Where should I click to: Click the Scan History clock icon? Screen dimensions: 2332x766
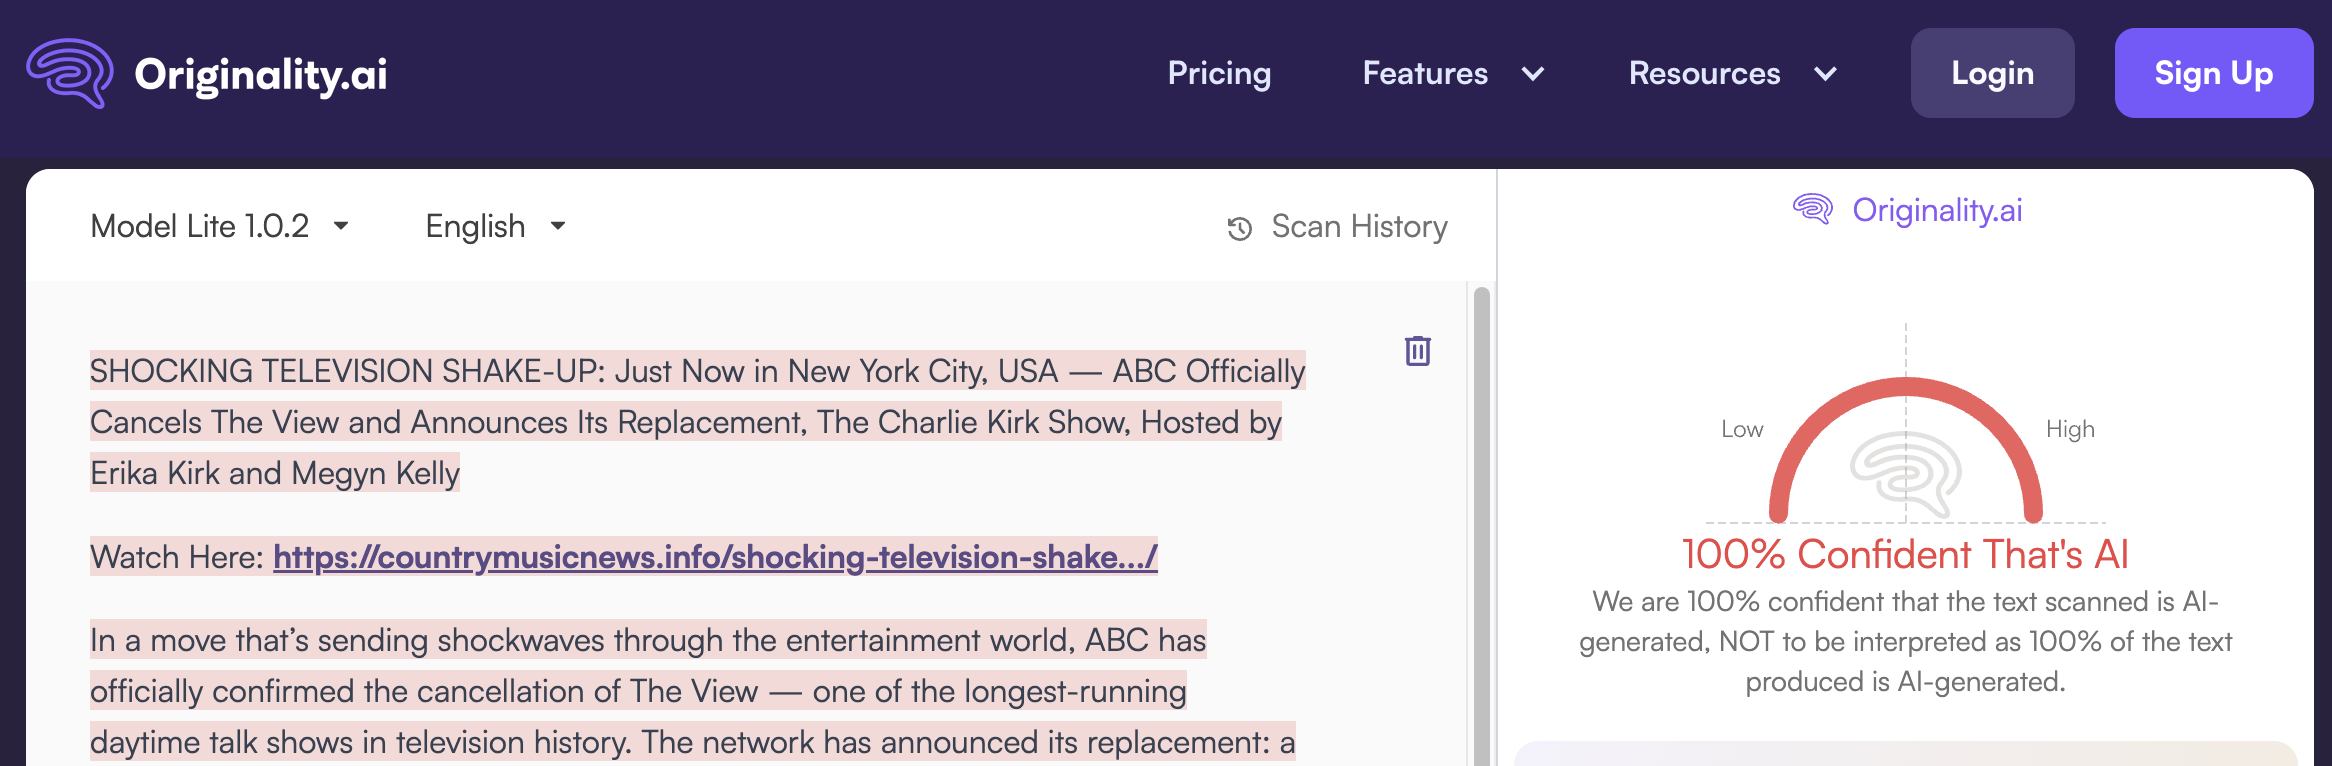[1239, 228]
